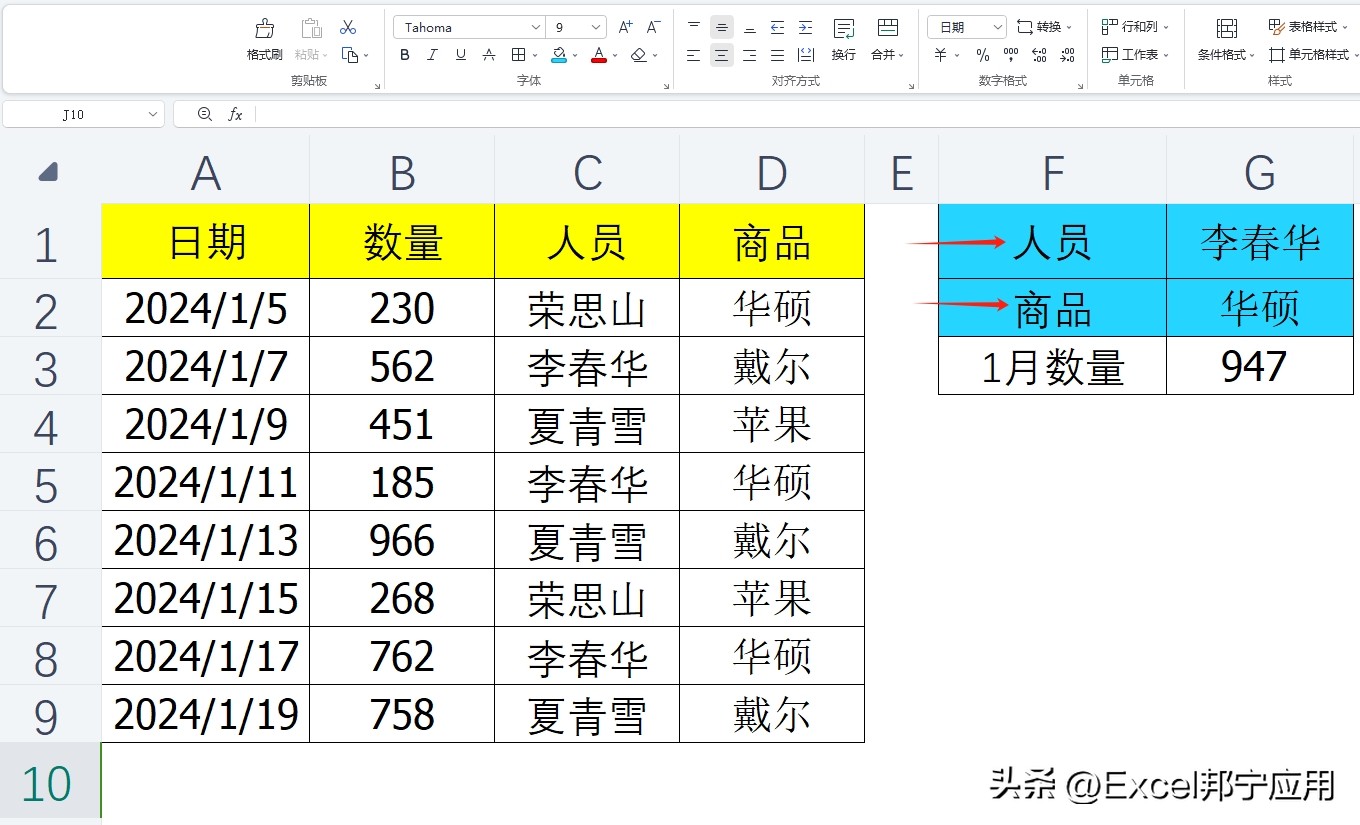The width and height of the screenshot is (1360, 825).
Task: Click the Paste (粘贴) clipboard icon
Action: [x=311, y=28]
